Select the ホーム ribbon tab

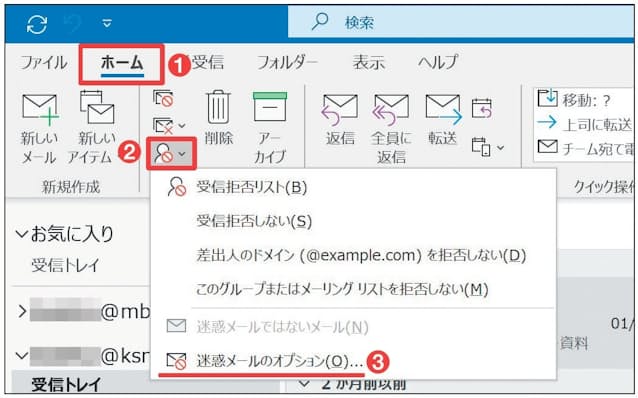(122, 63)
